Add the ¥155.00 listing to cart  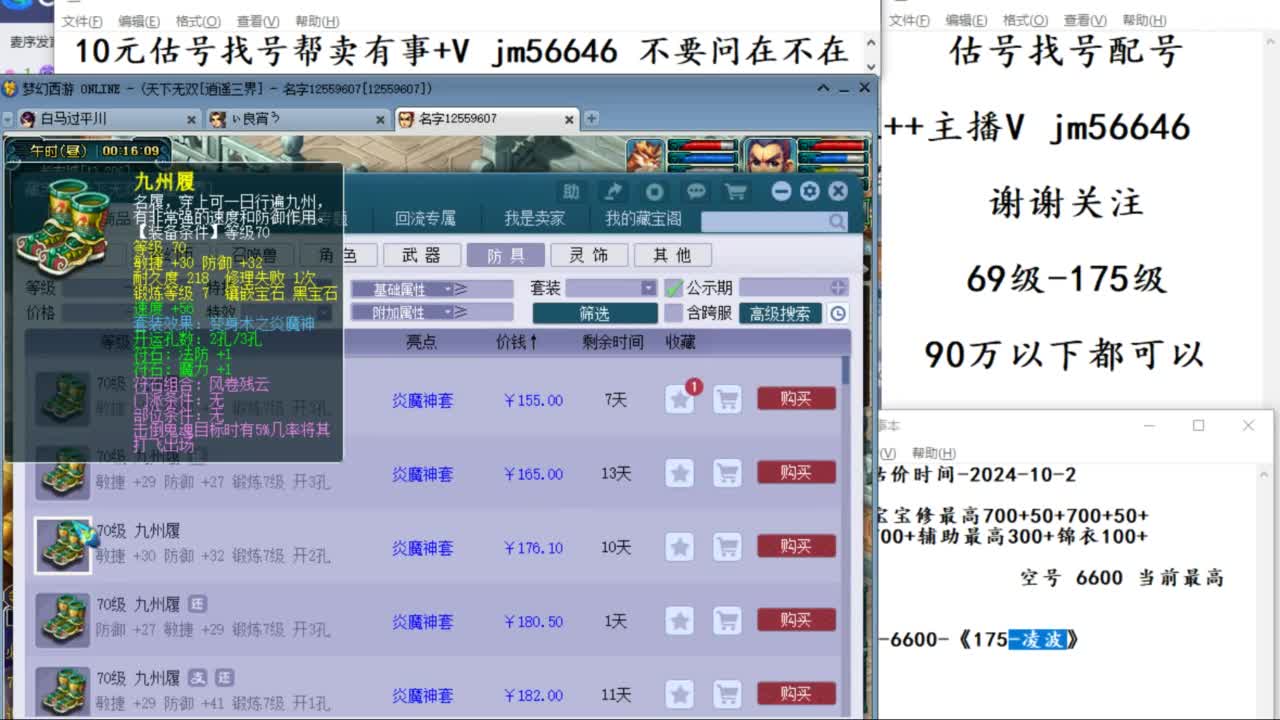(x=728, y=399)
